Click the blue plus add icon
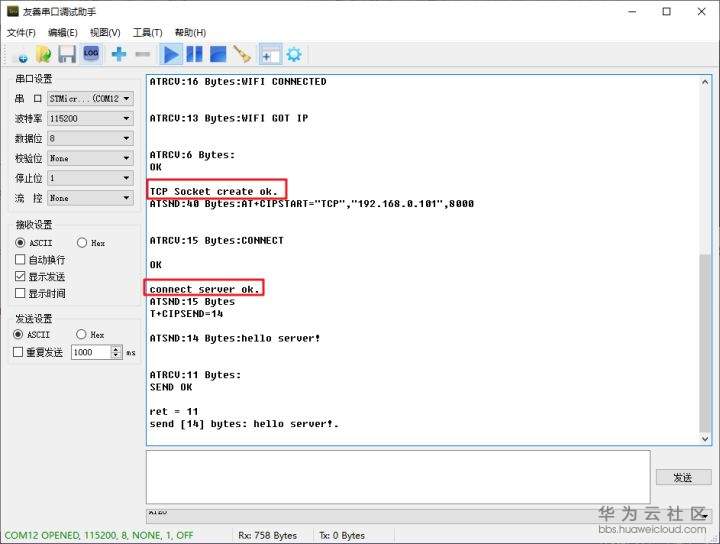Viewport: 720px width, 544px height. point(119,54)
